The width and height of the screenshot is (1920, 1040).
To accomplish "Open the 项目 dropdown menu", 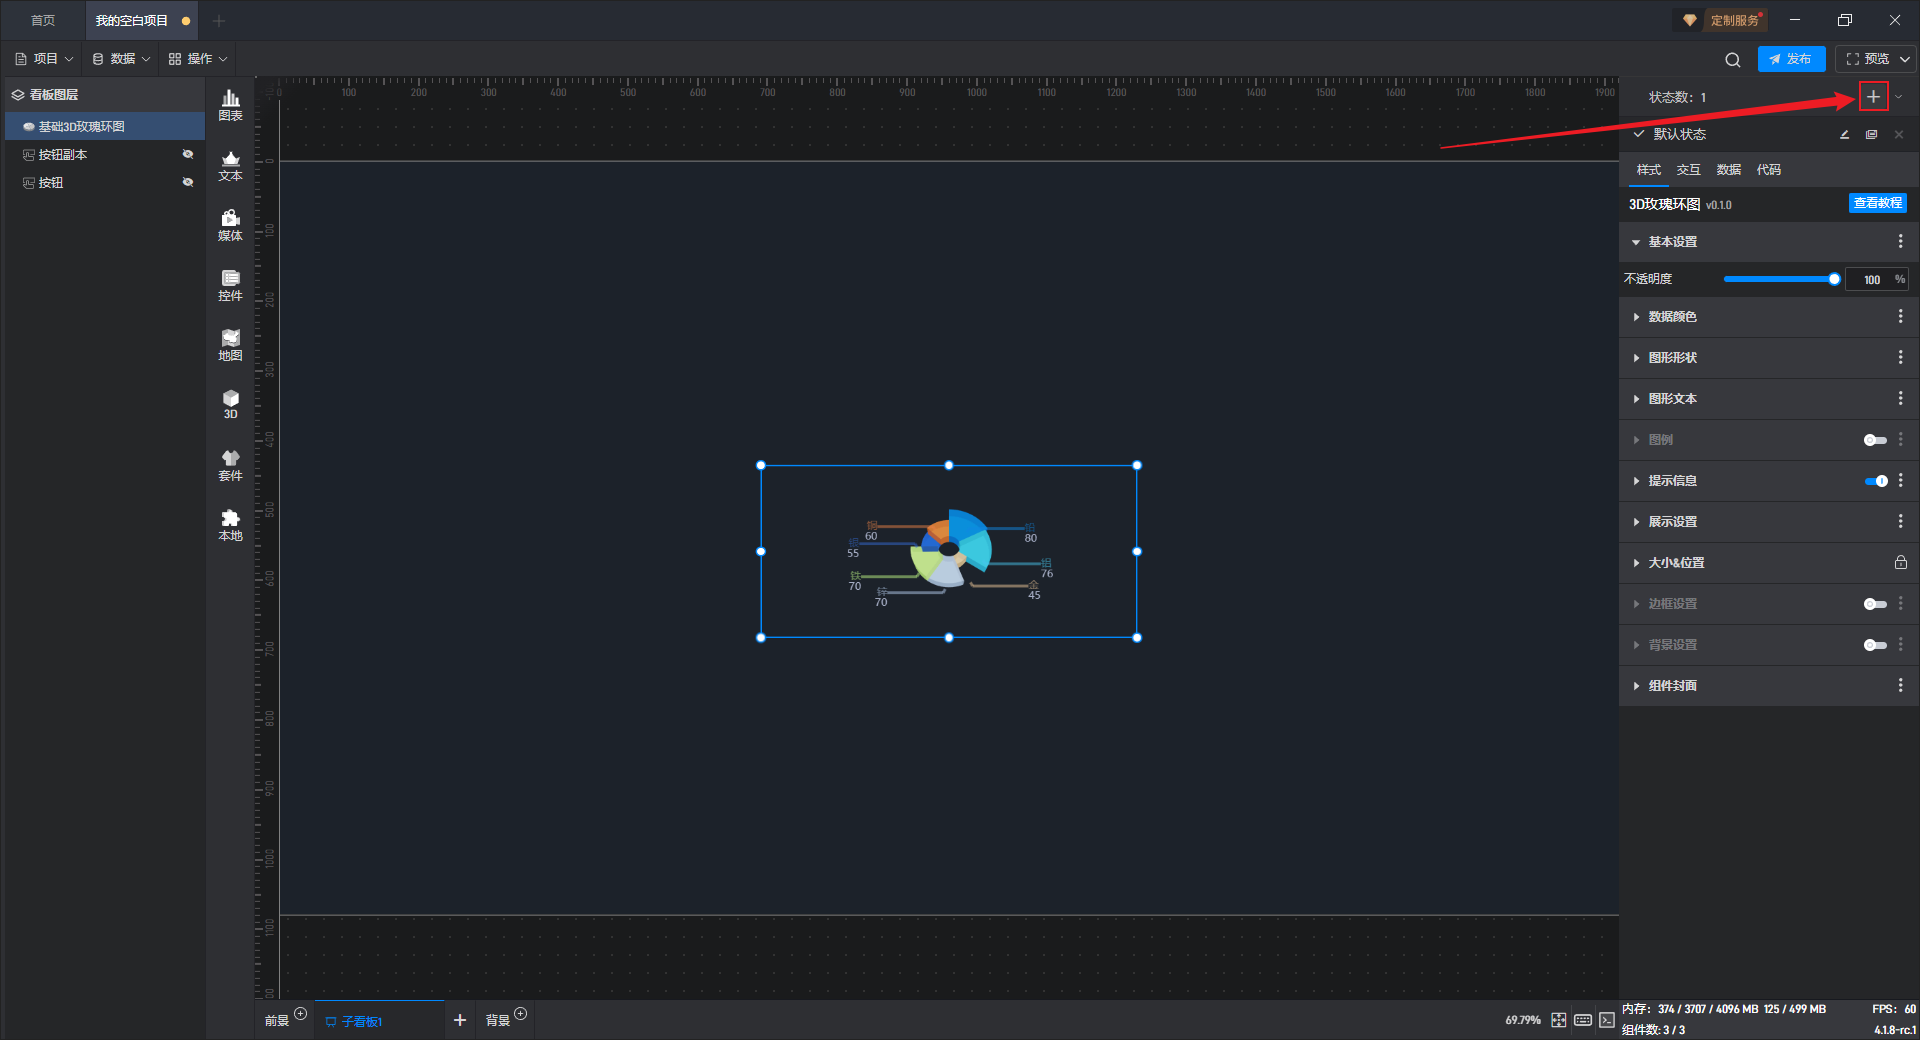I will (x=45, y=59).
